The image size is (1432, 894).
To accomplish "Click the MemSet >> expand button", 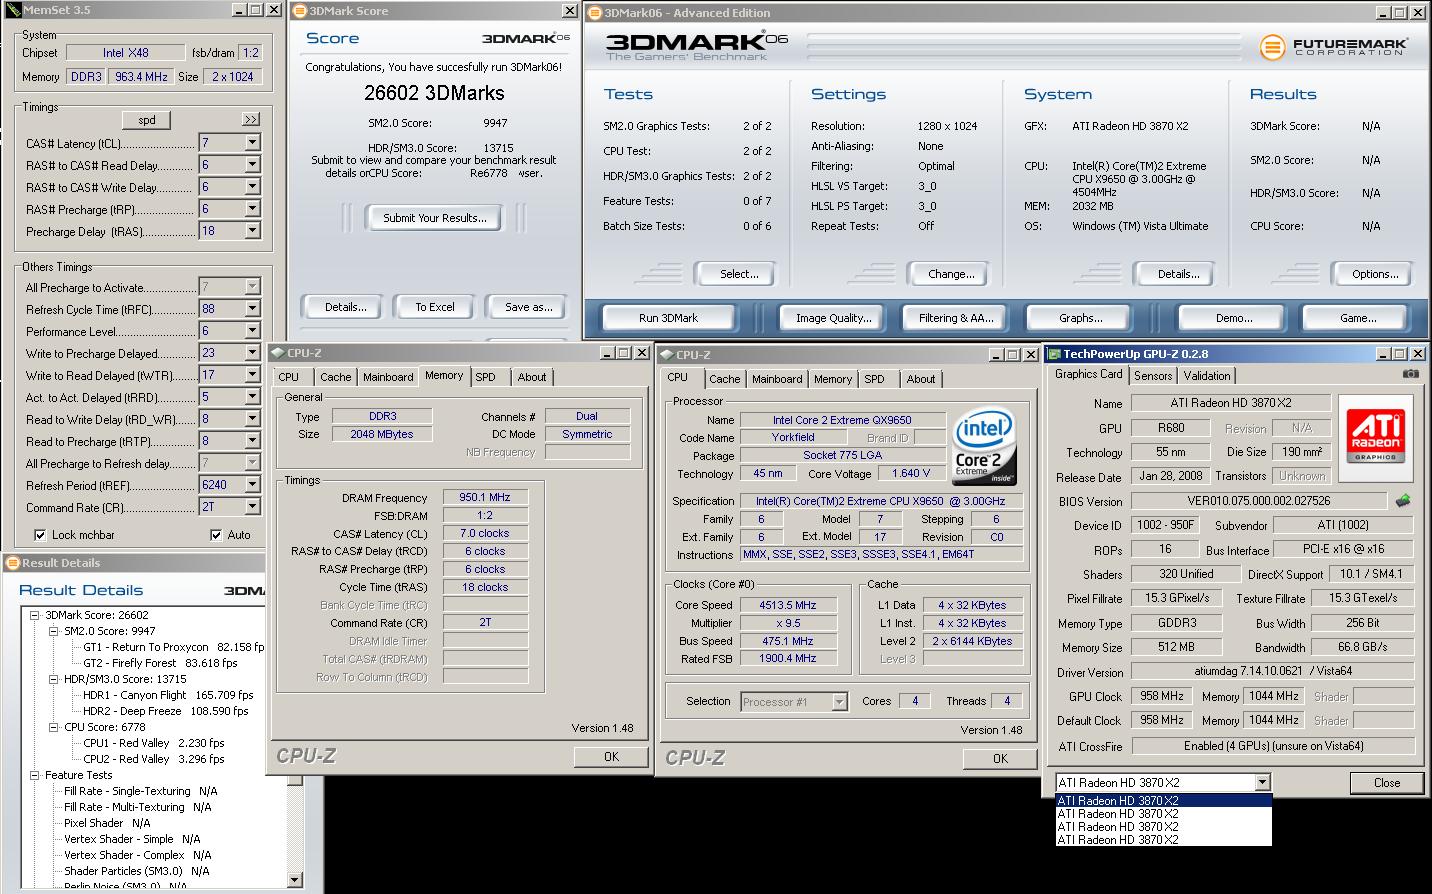I will click(250, 119).
